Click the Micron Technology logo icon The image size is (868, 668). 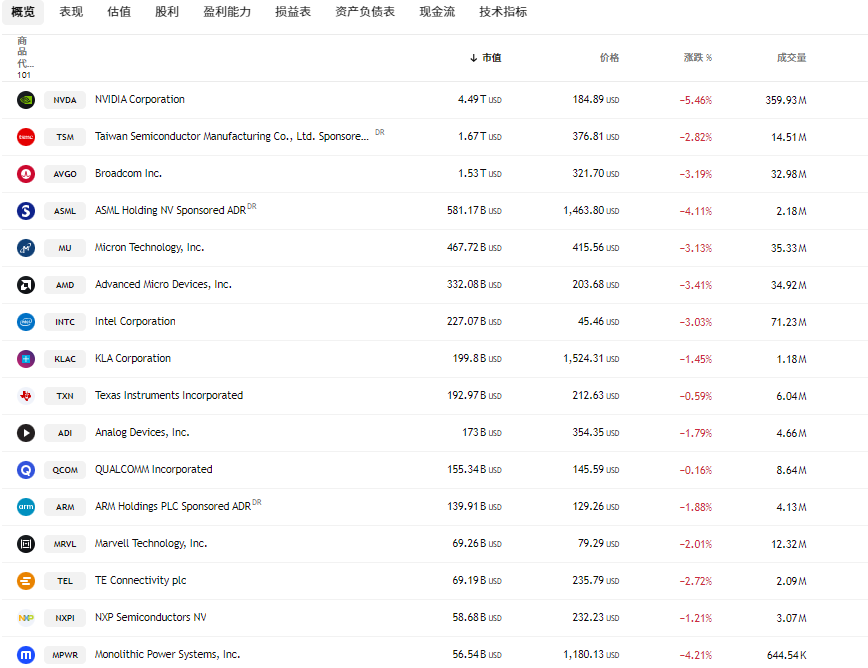click(26, 248)
